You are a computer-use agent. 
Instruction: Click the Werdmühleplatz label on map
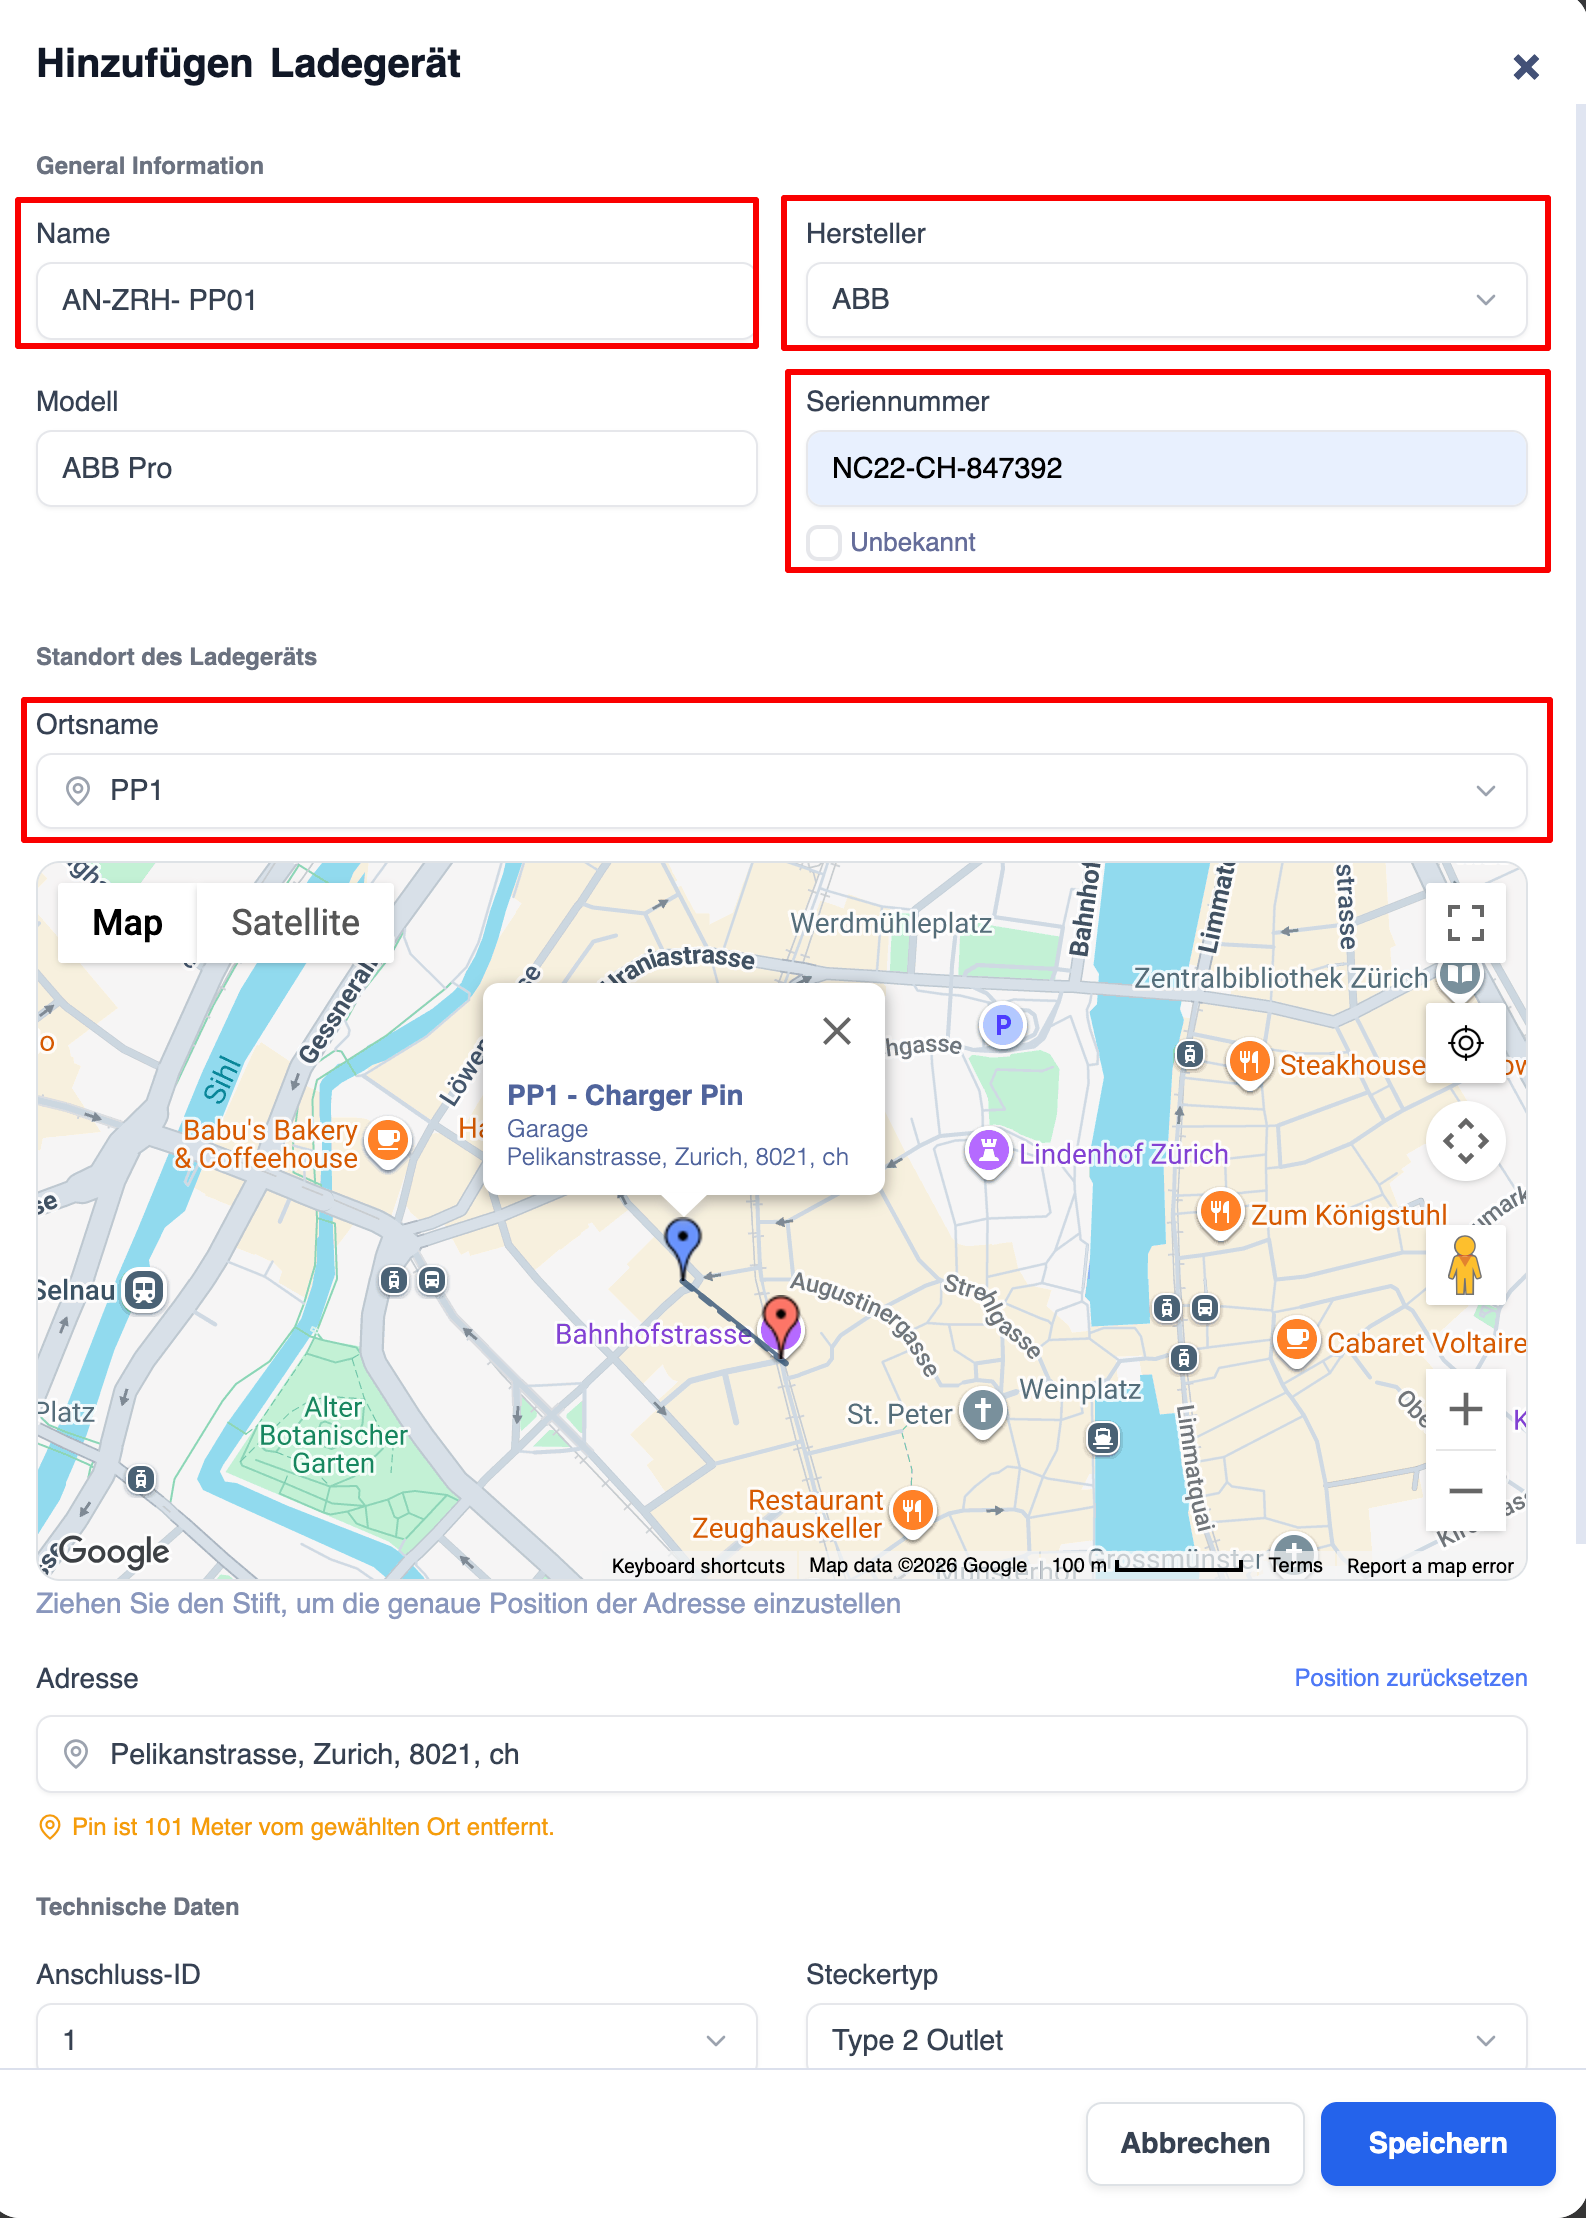click(891, 923)
